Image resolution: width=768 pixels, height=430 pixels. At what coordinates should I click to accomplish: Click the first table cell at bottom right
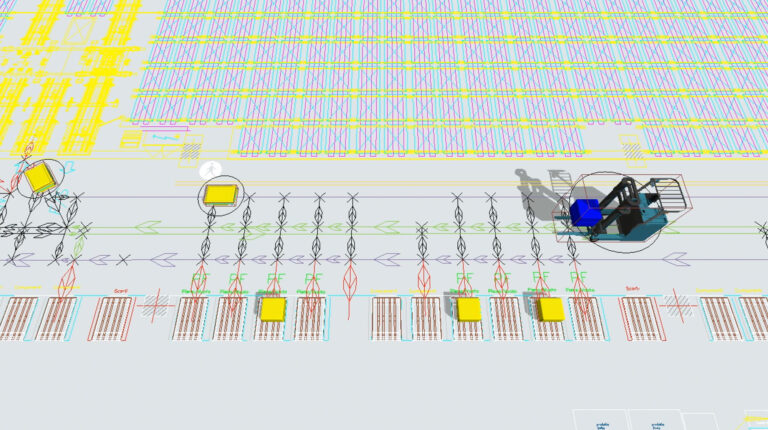(x=600, y=420)
